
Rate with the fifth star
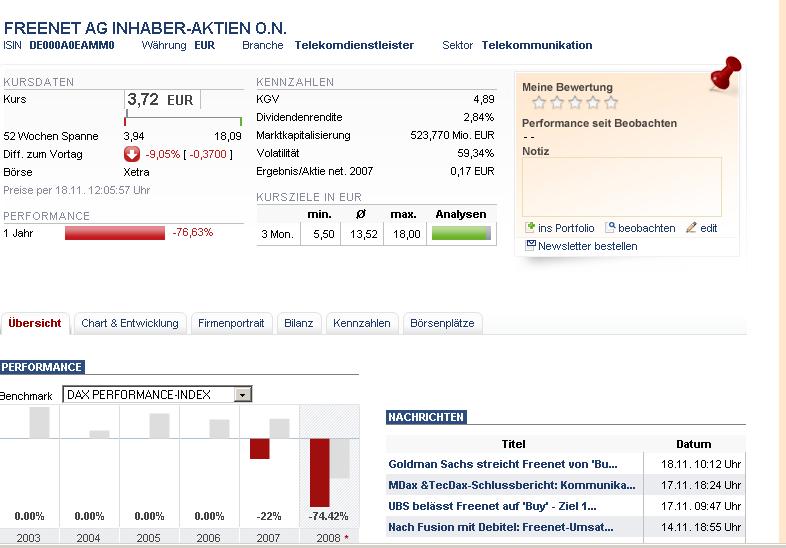tap(611, 103)
